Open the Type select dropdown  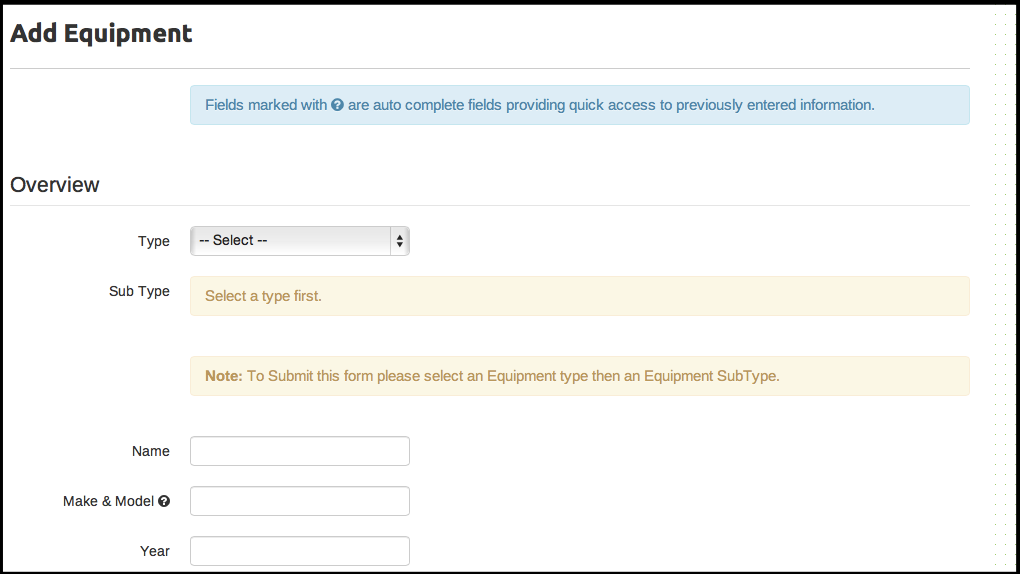[290, 241]
